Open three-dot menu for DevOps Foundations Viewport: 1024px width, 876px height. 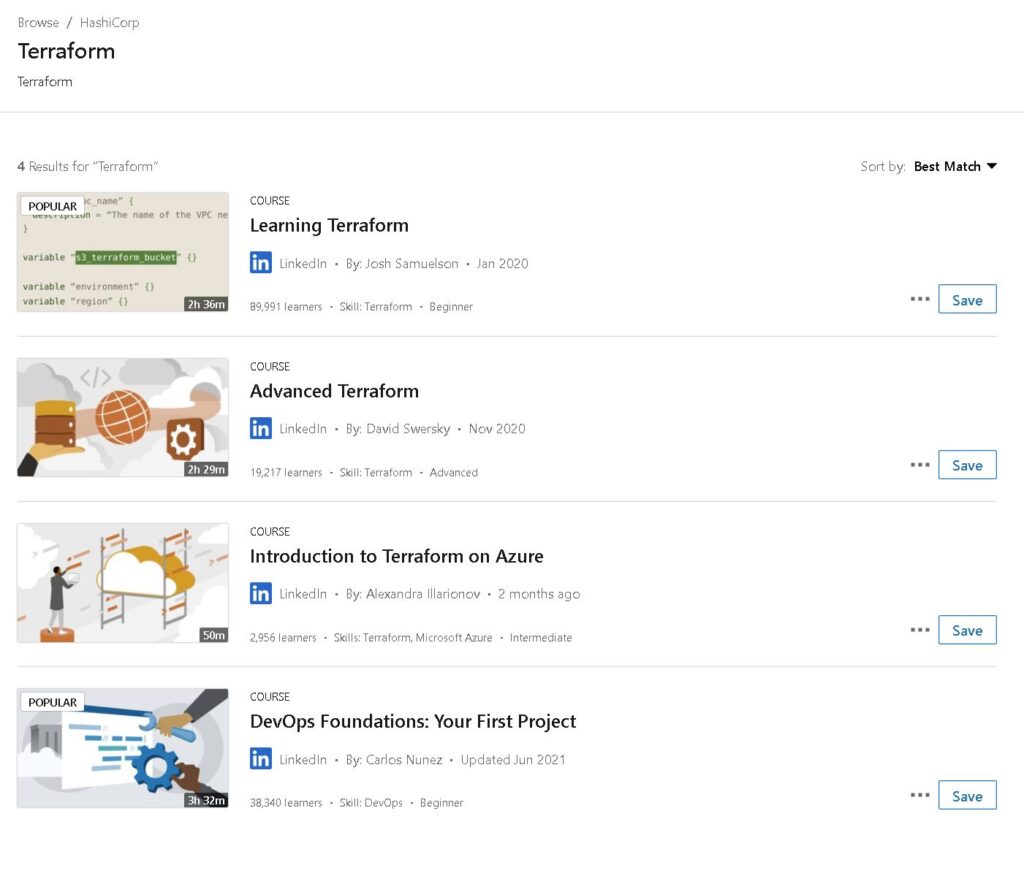(920, 796)
